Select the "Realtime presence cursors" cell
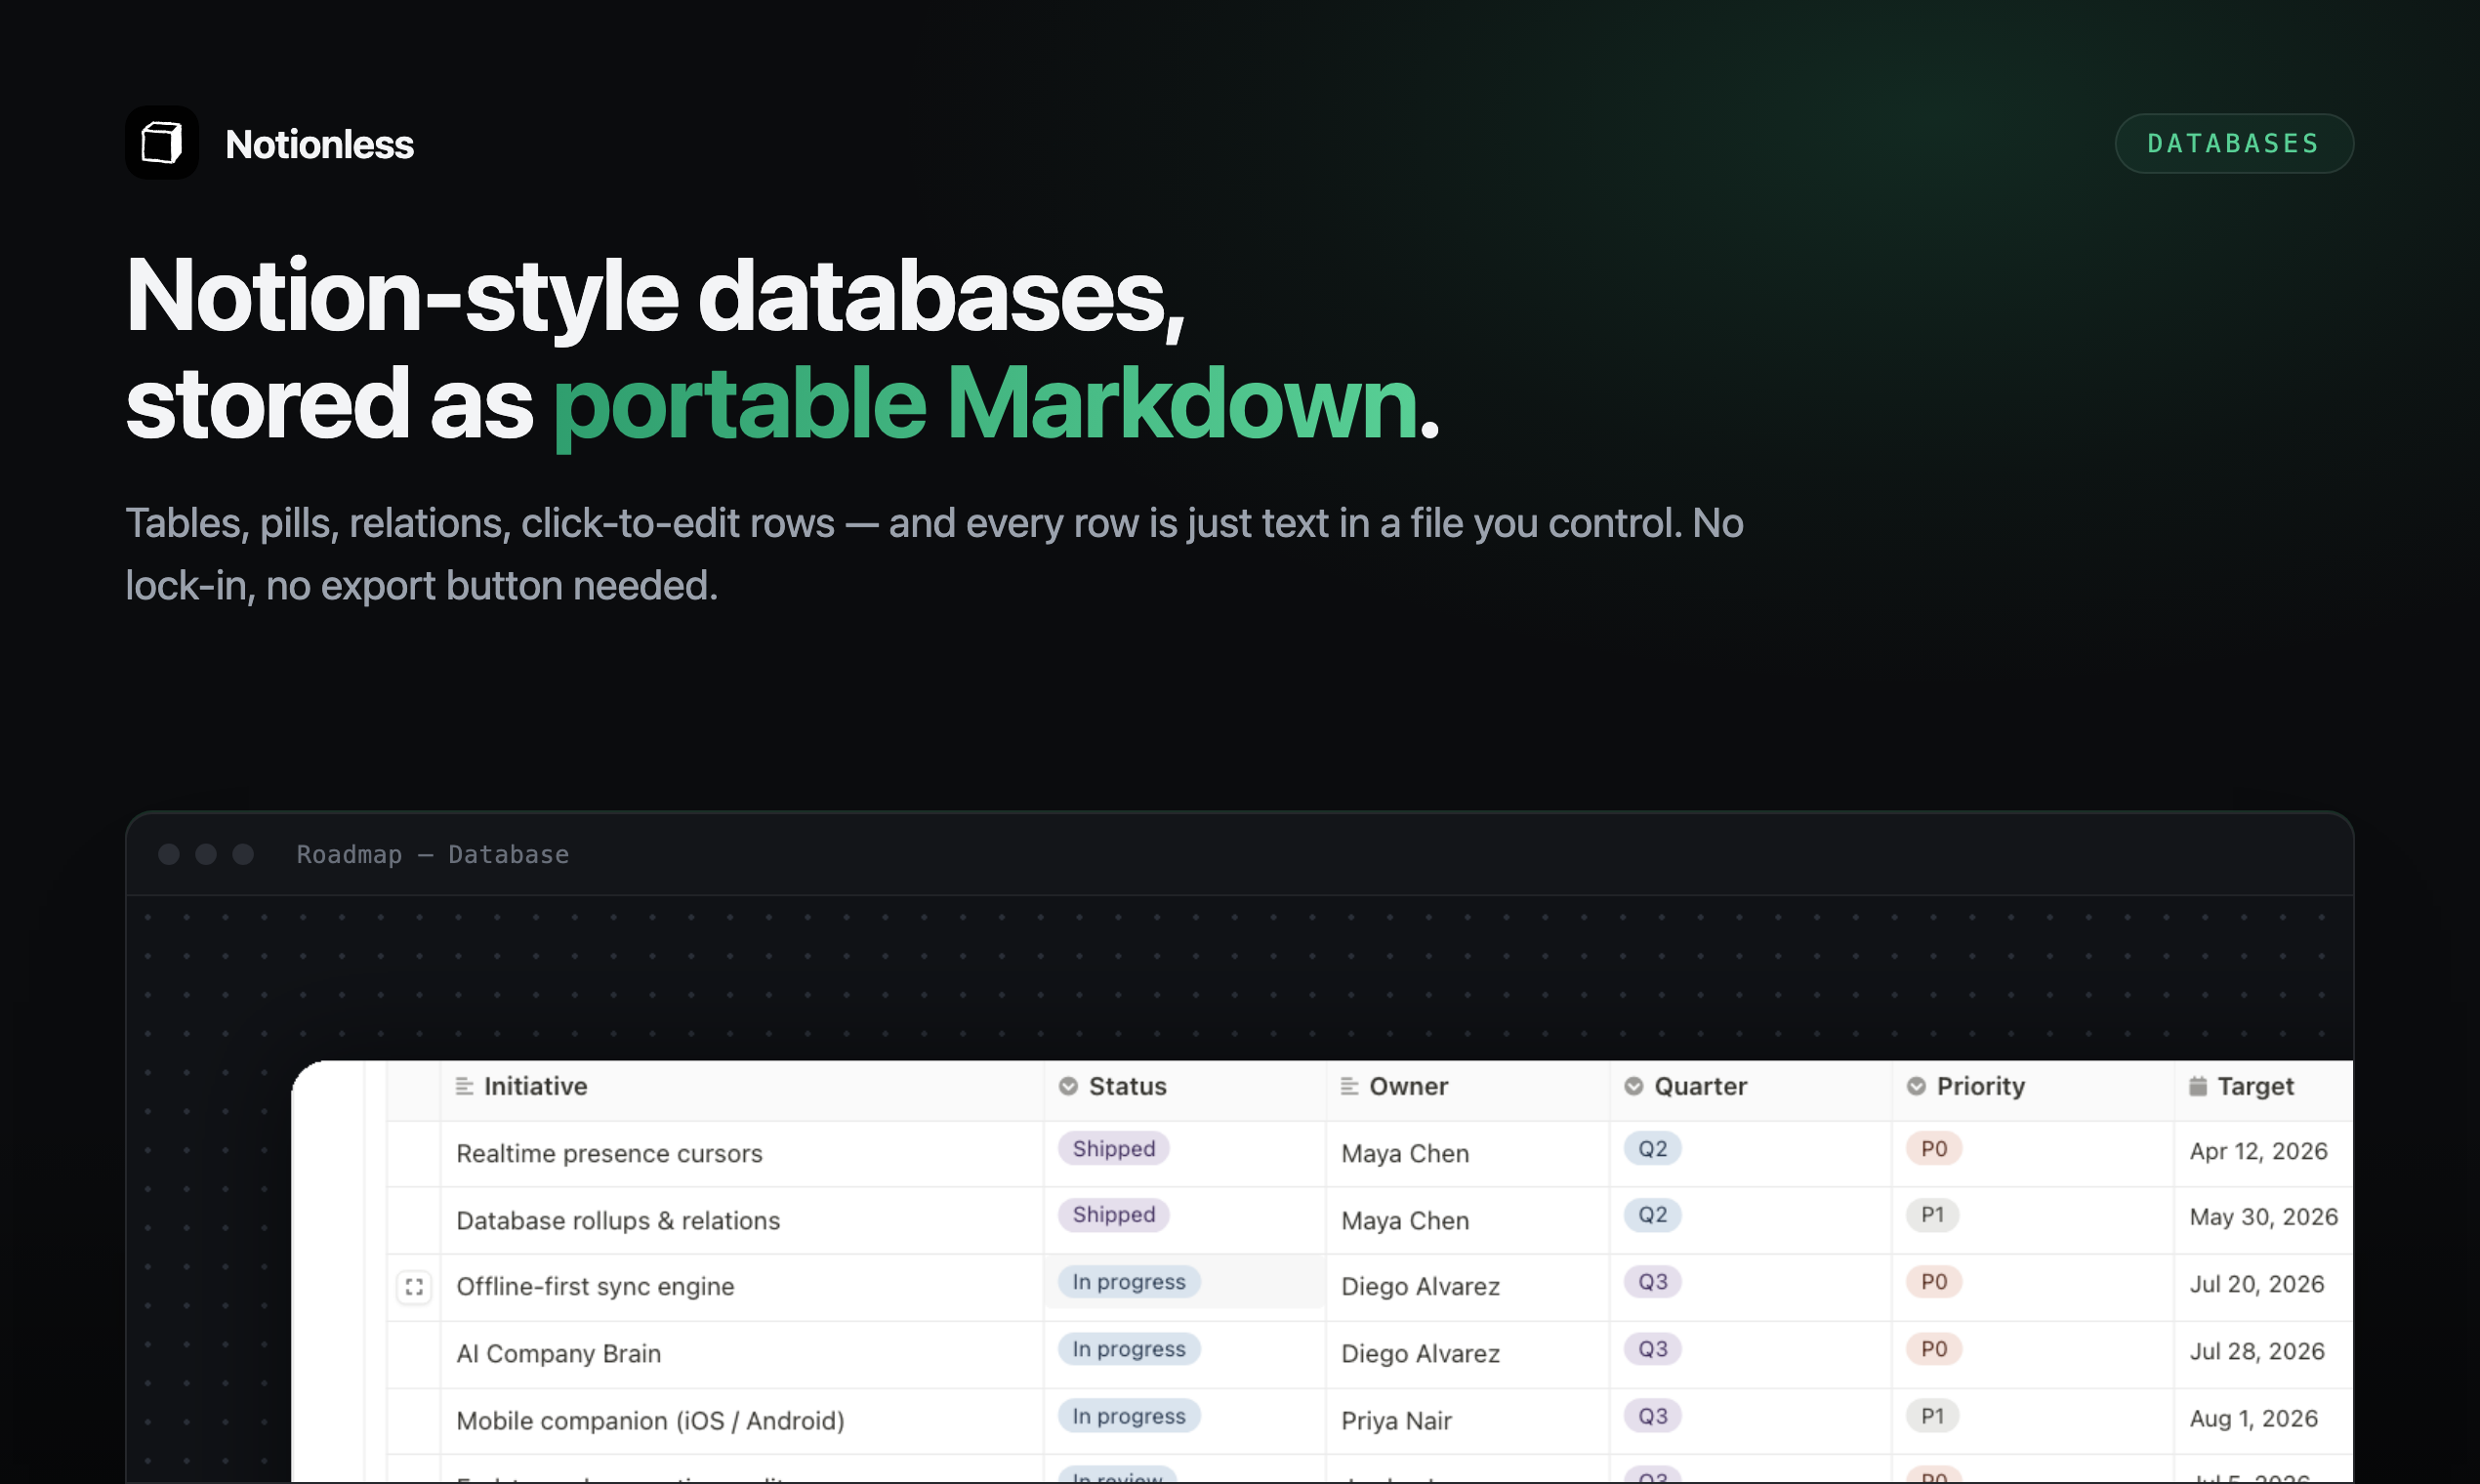This screenshot has width=2480, height=1484. click(742, 1154)
